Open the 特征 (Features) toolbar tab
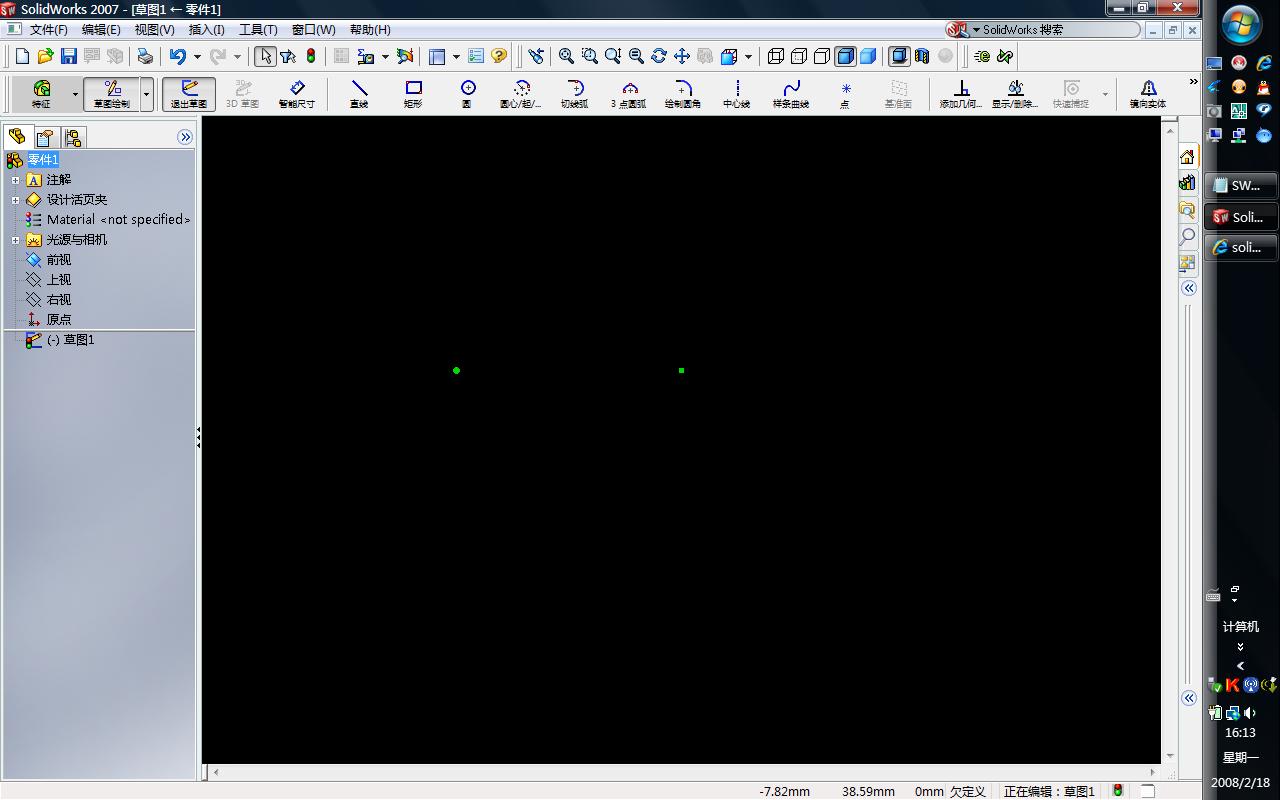This screenshot has height=800, width=1280. tap(41, 94)
